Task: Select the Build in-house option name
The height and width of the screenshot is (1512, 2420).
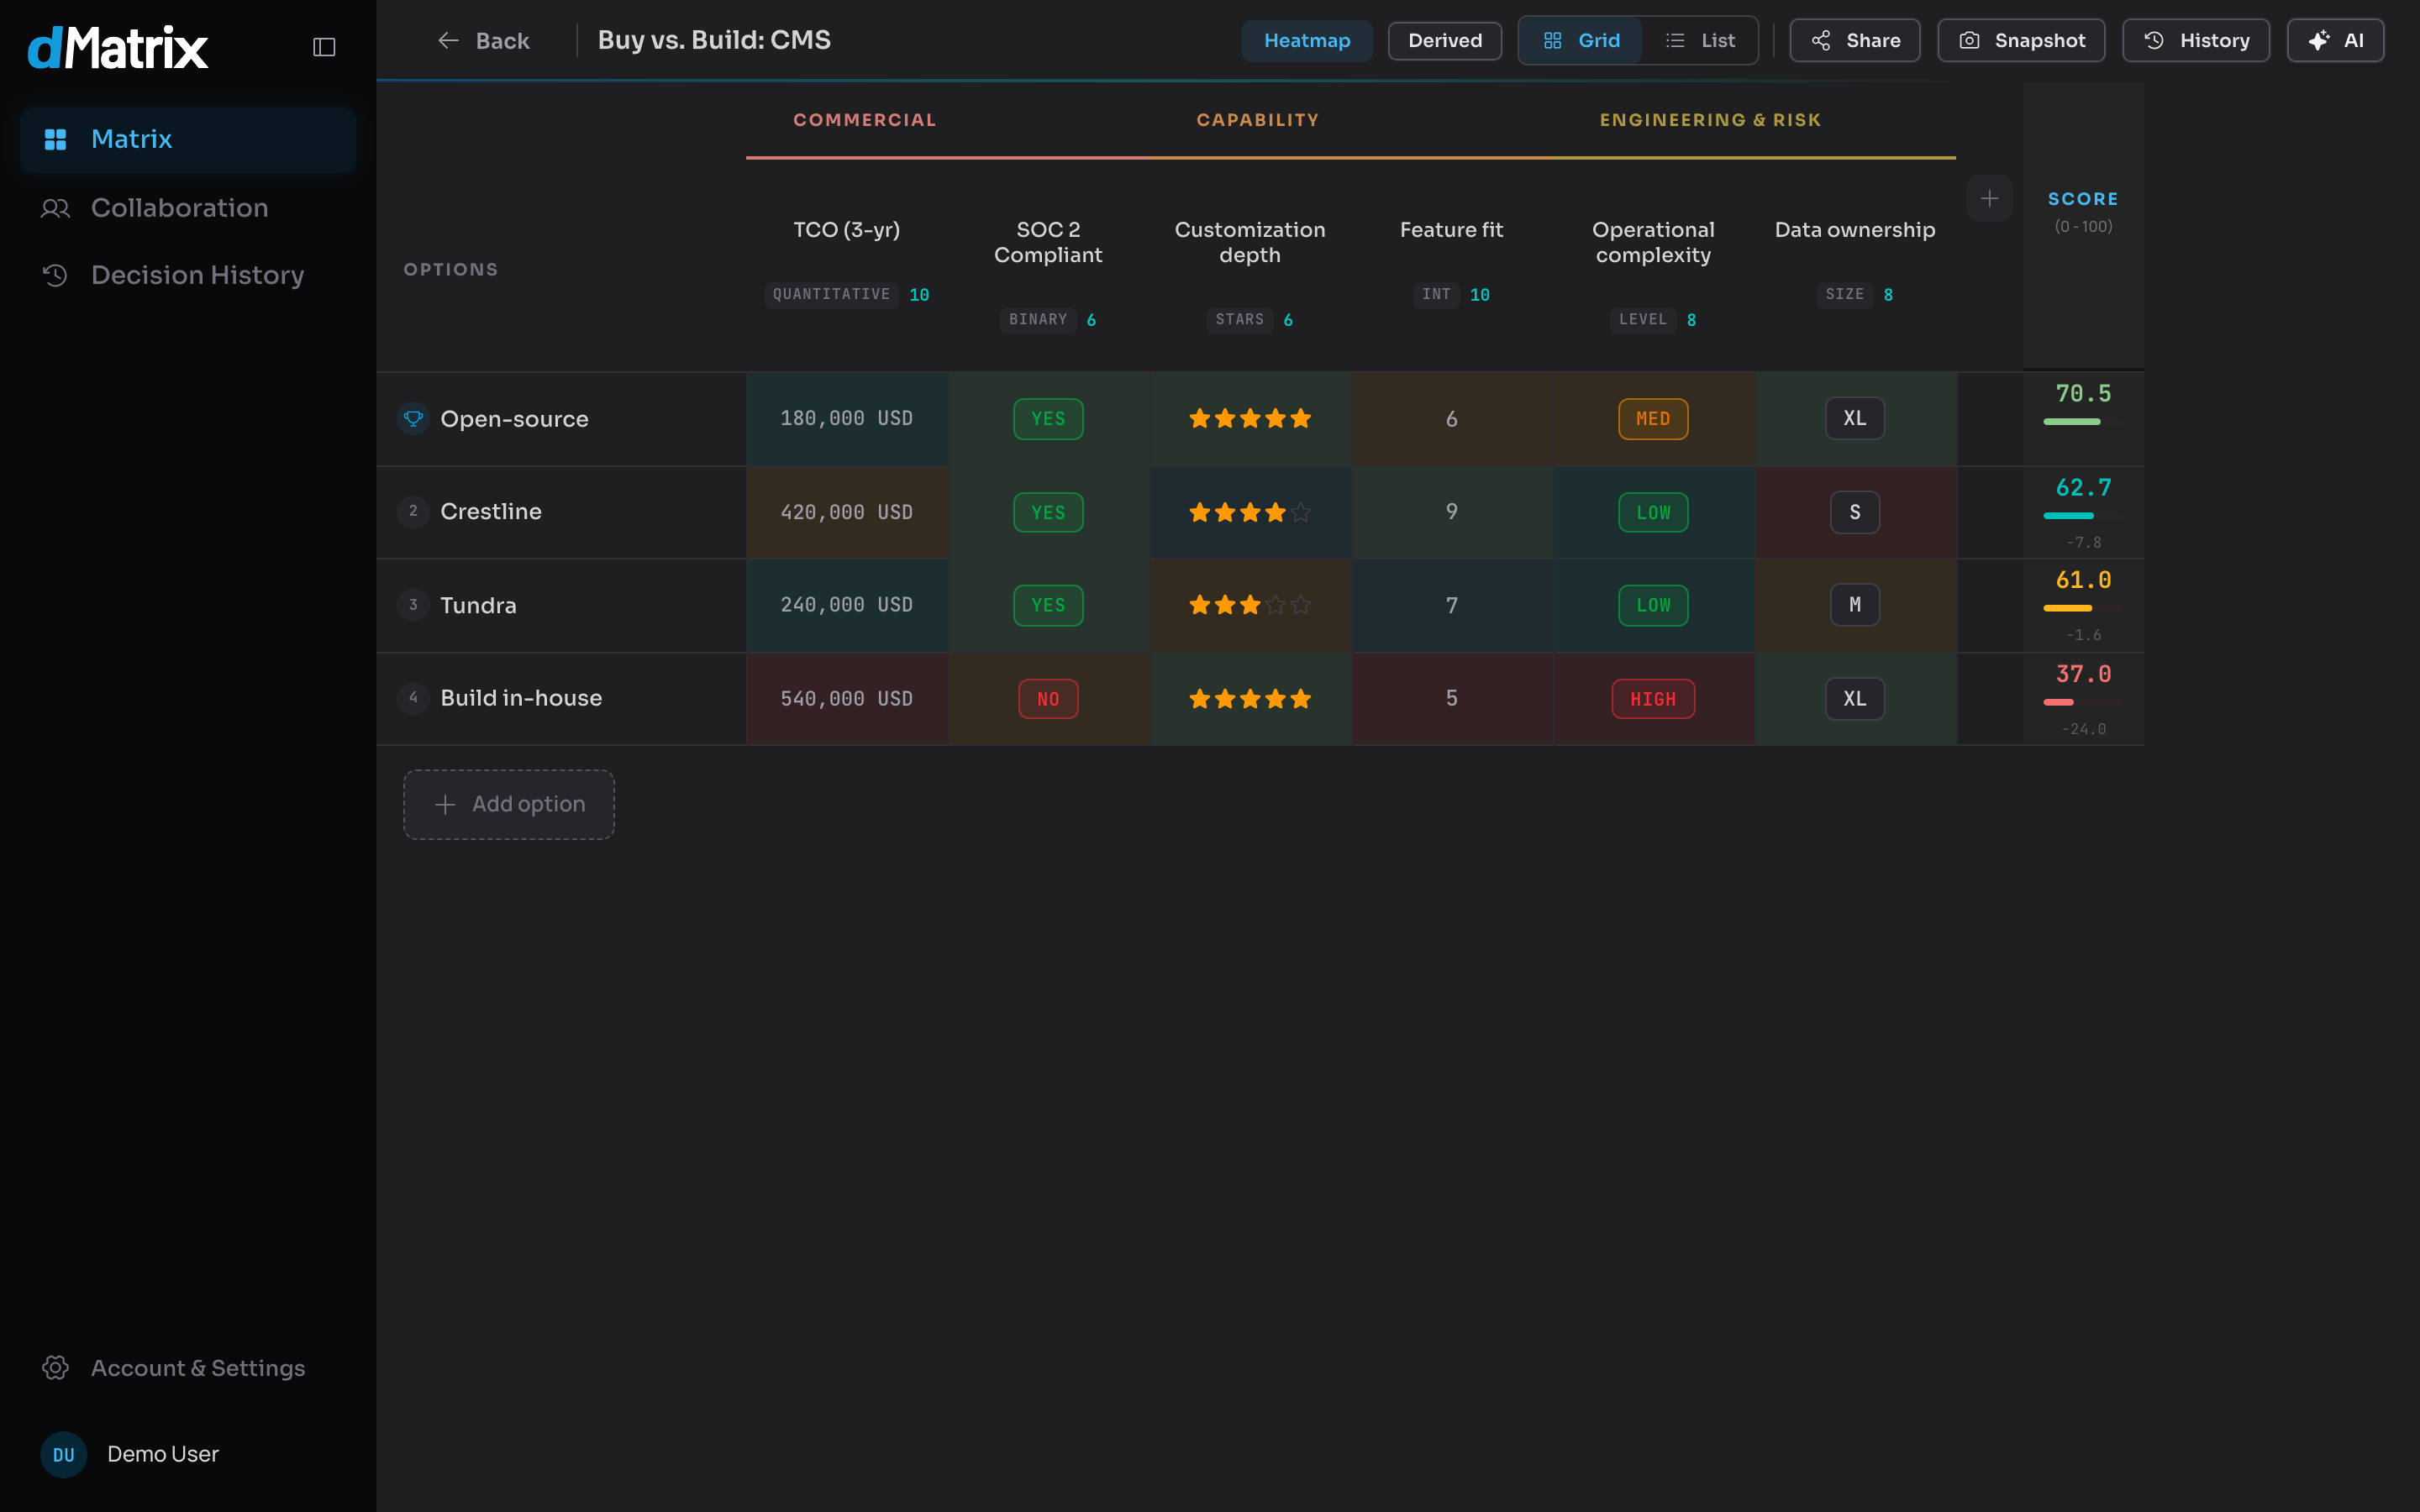Action: point(521,698)
